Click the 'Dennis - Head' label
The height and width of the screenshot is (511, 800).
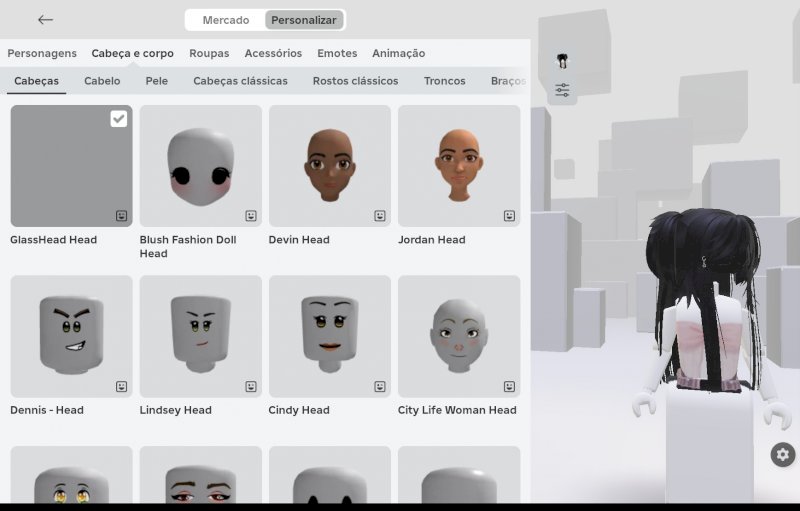click(x=47, y=410)
